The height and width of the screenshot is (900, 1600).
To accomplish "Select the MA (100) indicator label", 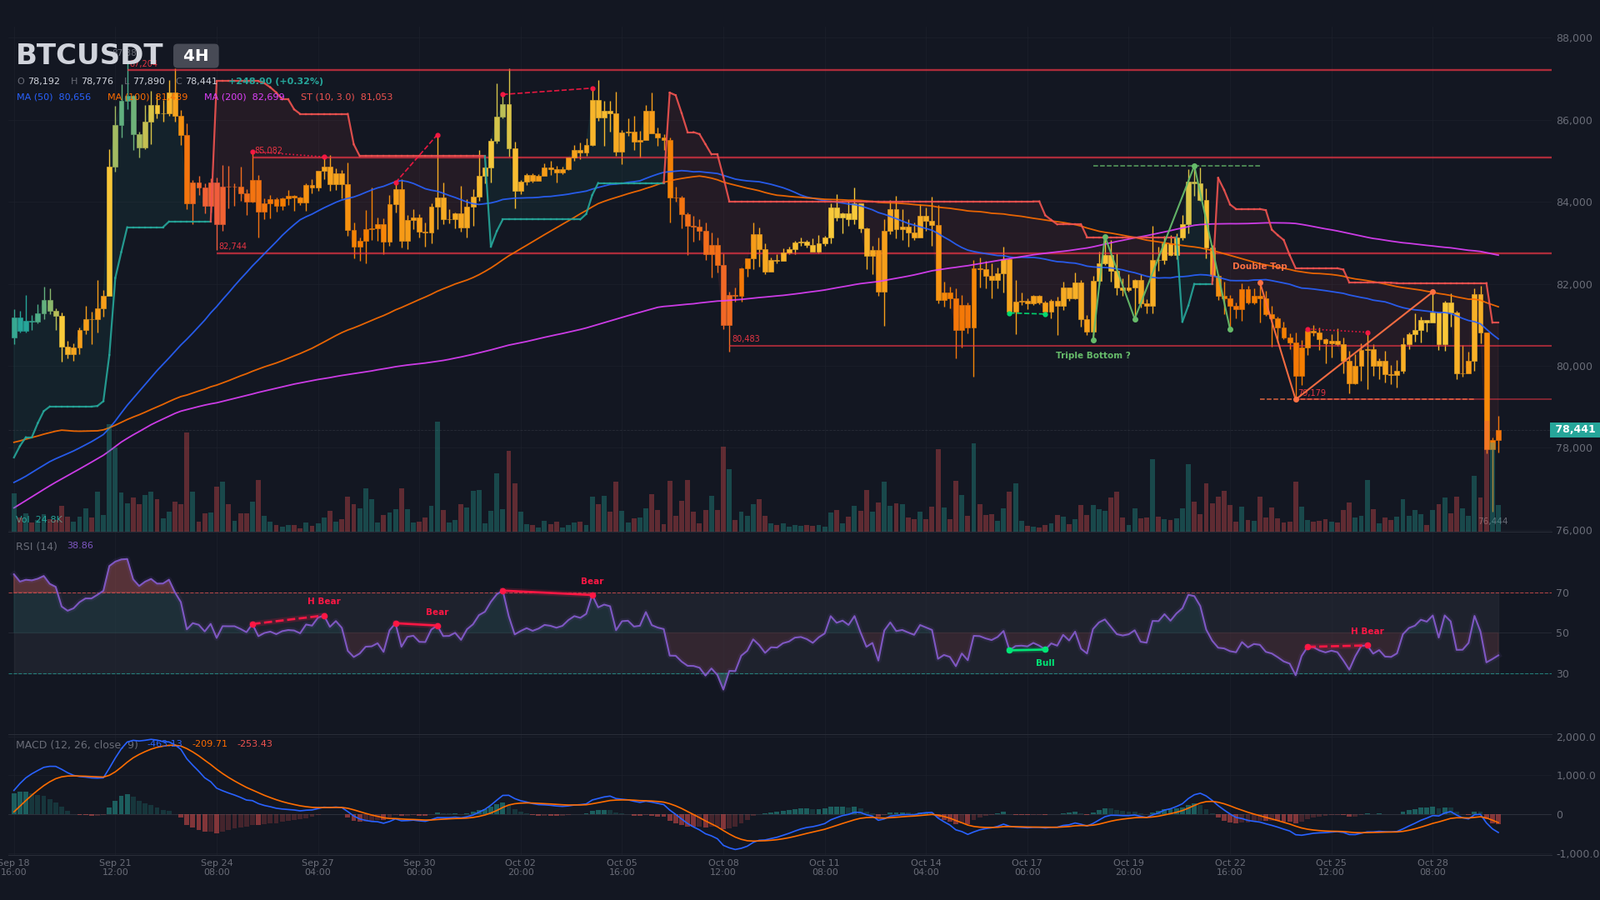I will click(147, 97).
